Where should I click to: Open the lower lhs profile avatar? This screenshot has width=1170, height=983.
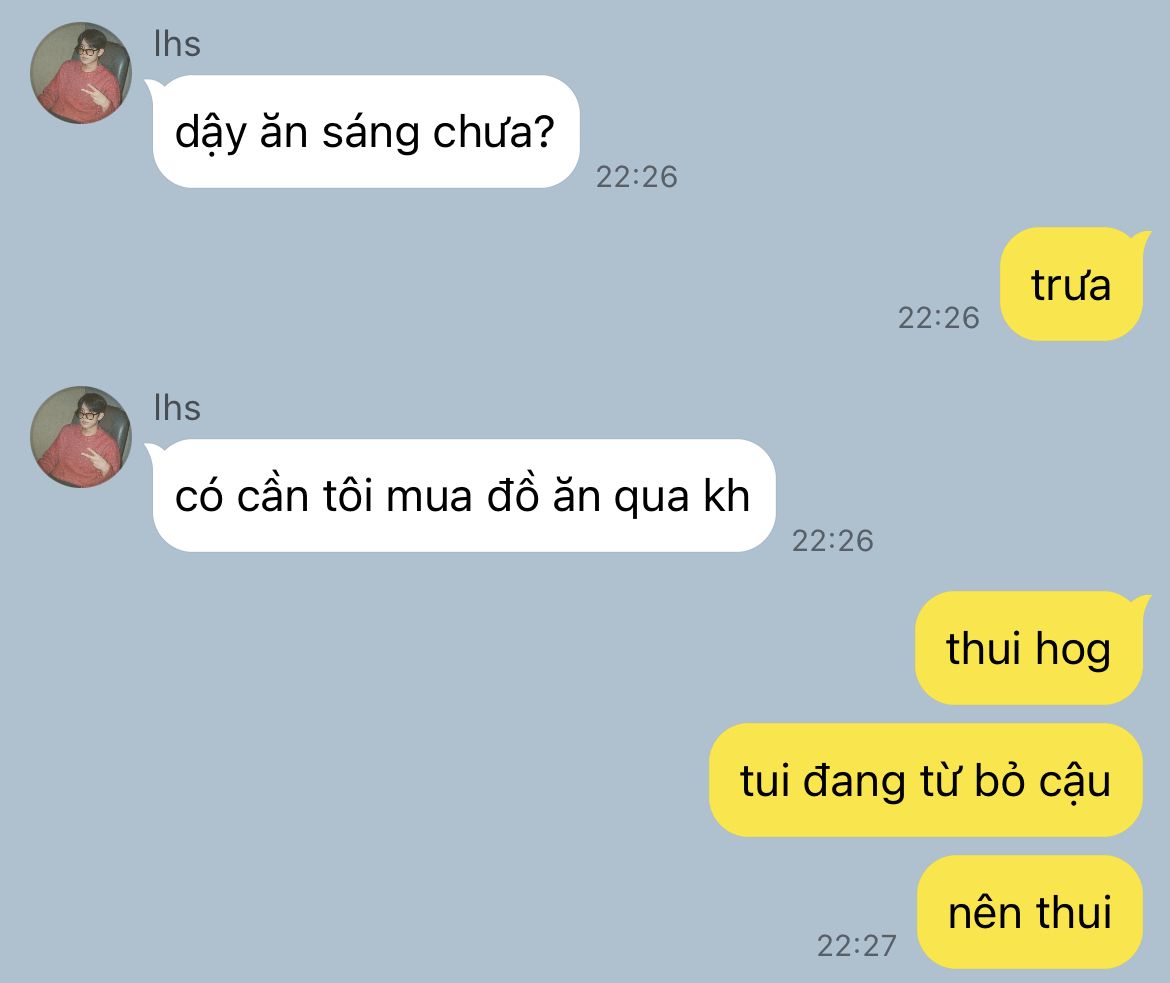81,437
